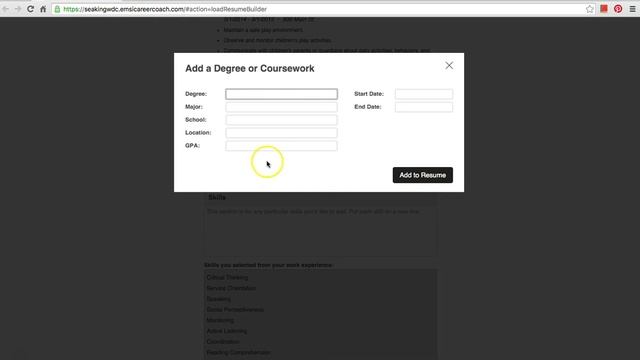Click the Active Listening skill text
The height and width of the screenshot is (360, 640).
(227, 331)
